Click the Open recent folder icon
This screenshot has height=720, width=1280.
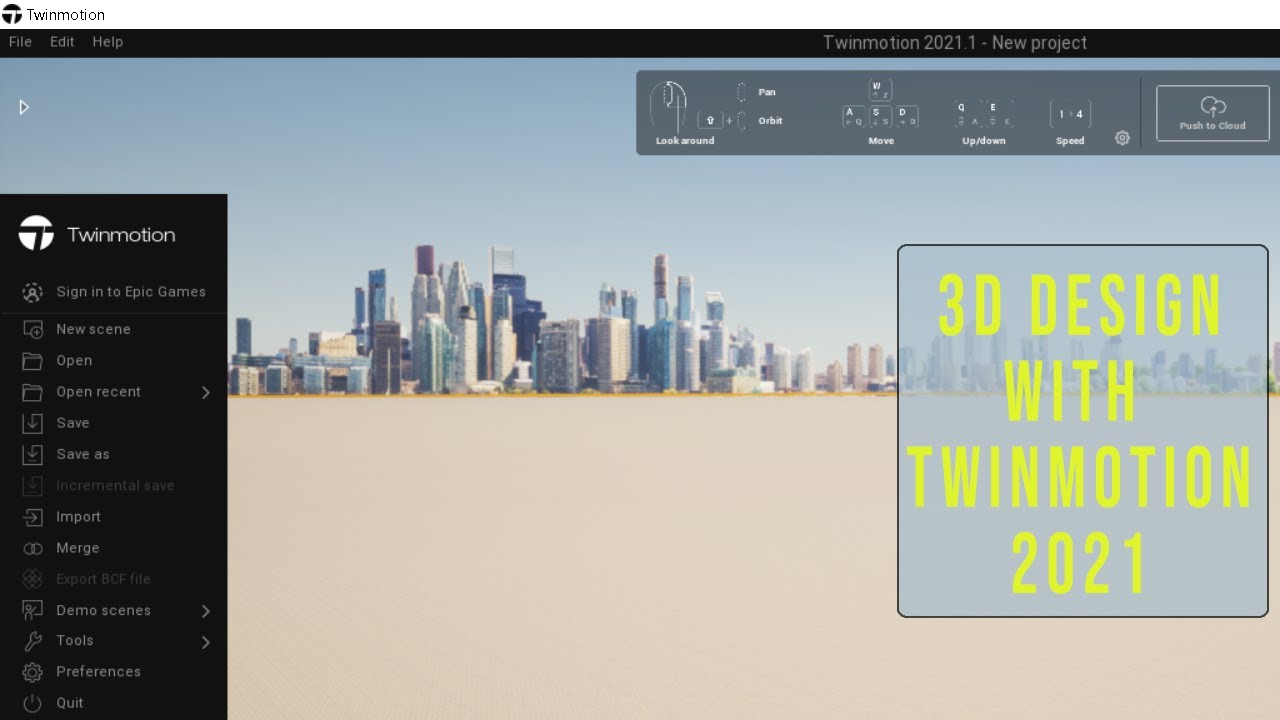[x=33, y=392]
